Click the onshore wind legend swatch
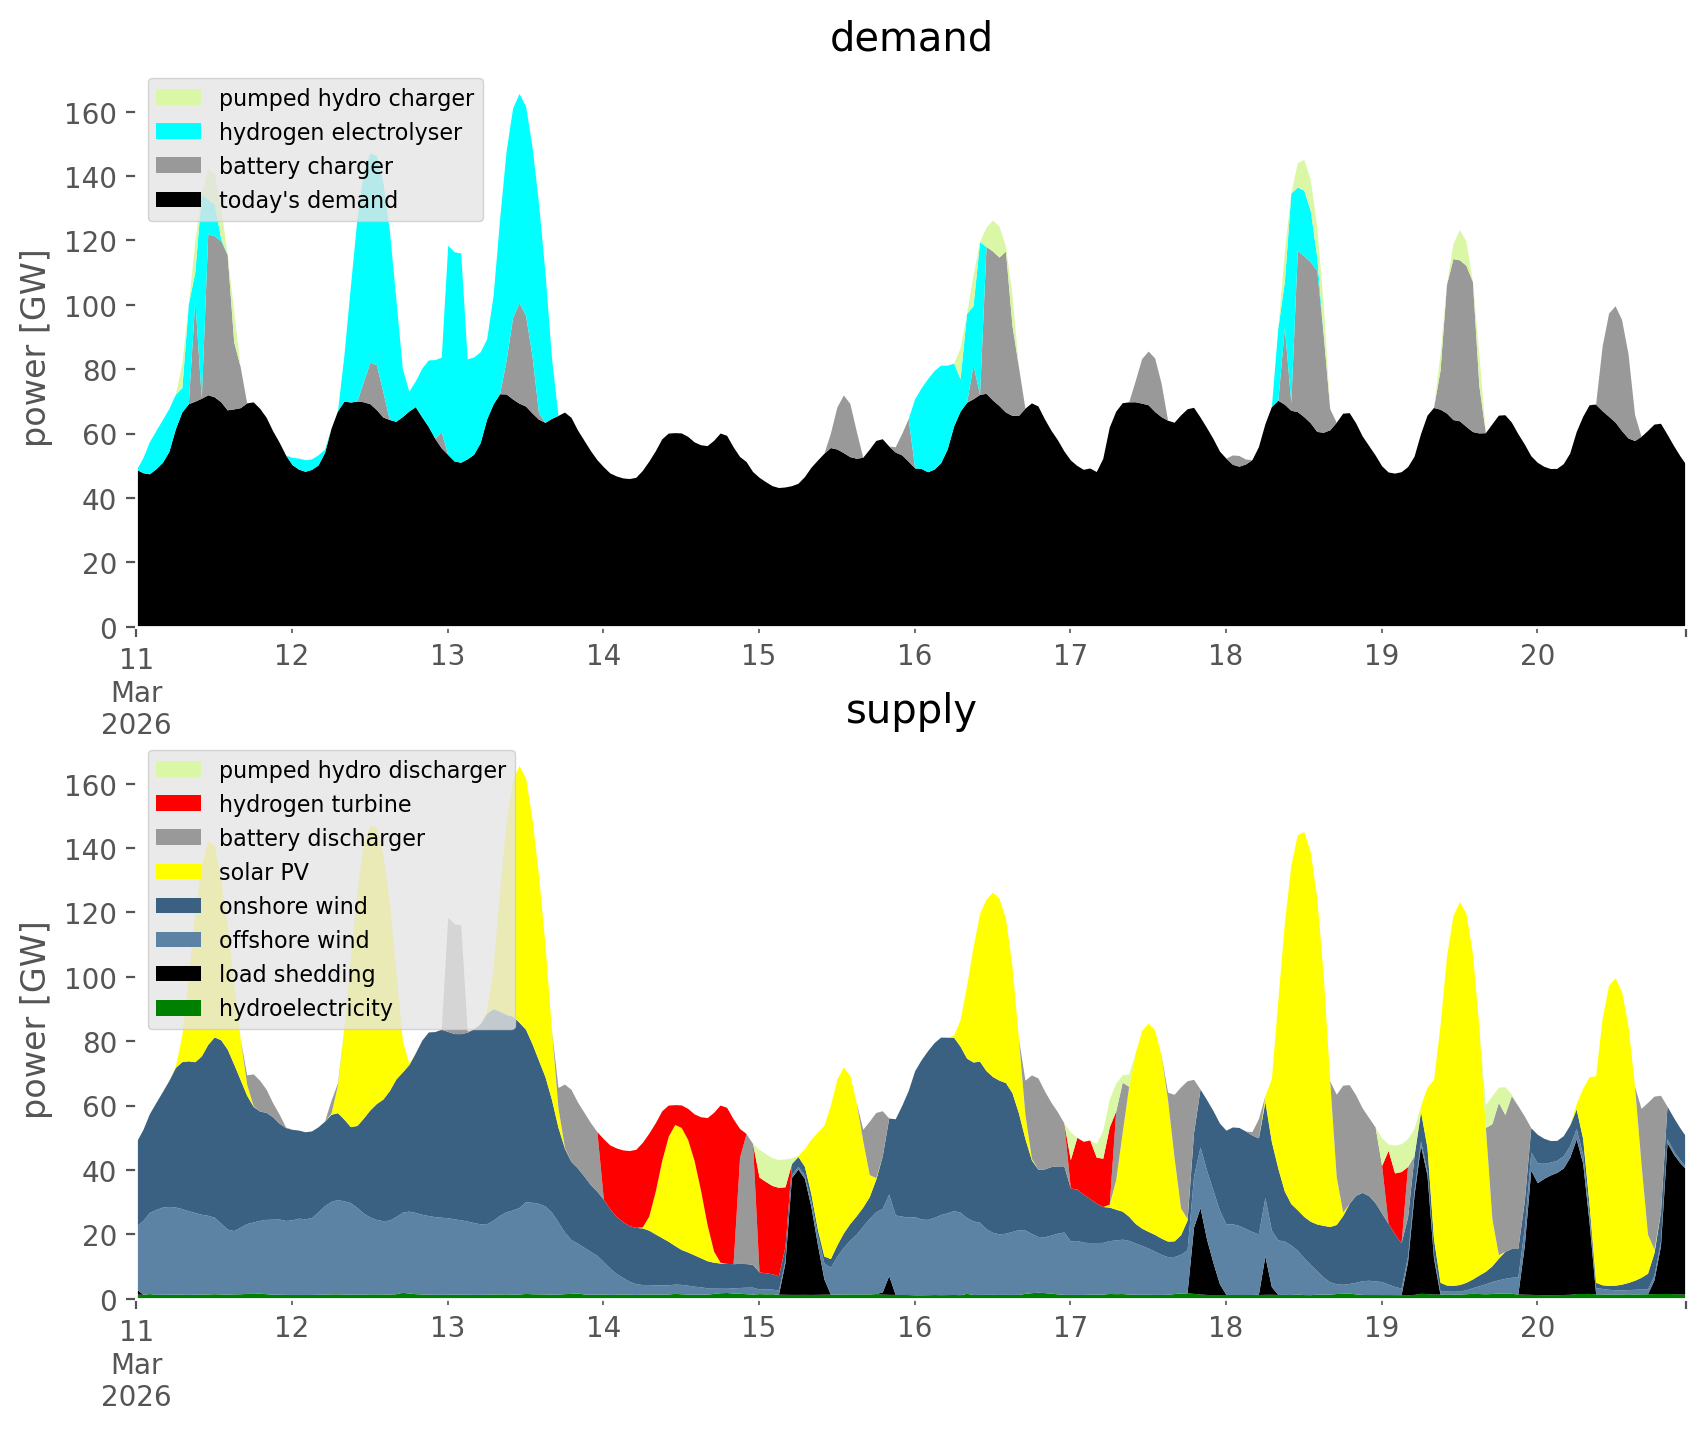The height and width of the screenshot is (1431, 1706). point(179,906)
